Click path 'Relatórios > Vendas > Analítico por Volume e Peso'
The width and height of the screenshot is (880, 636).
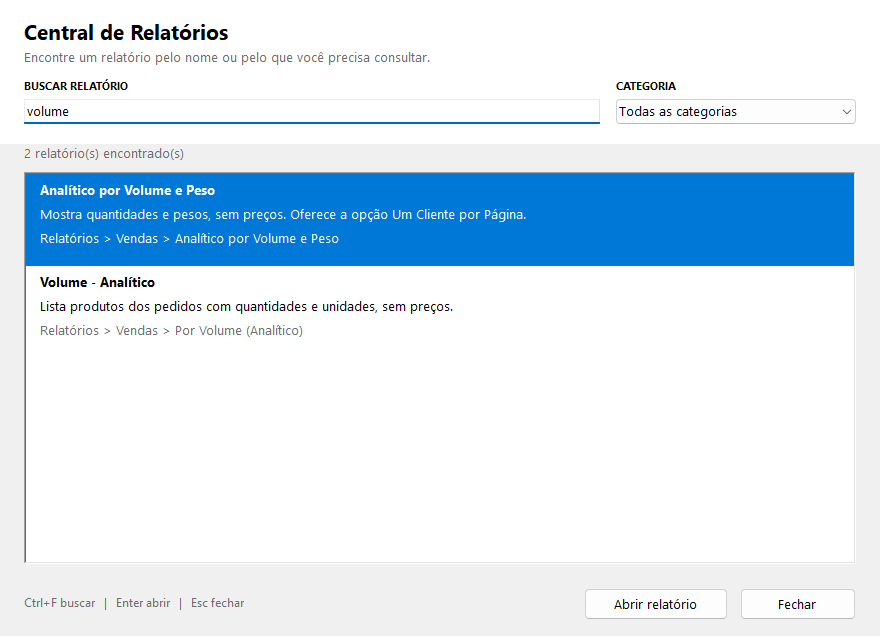click(189, 239)
